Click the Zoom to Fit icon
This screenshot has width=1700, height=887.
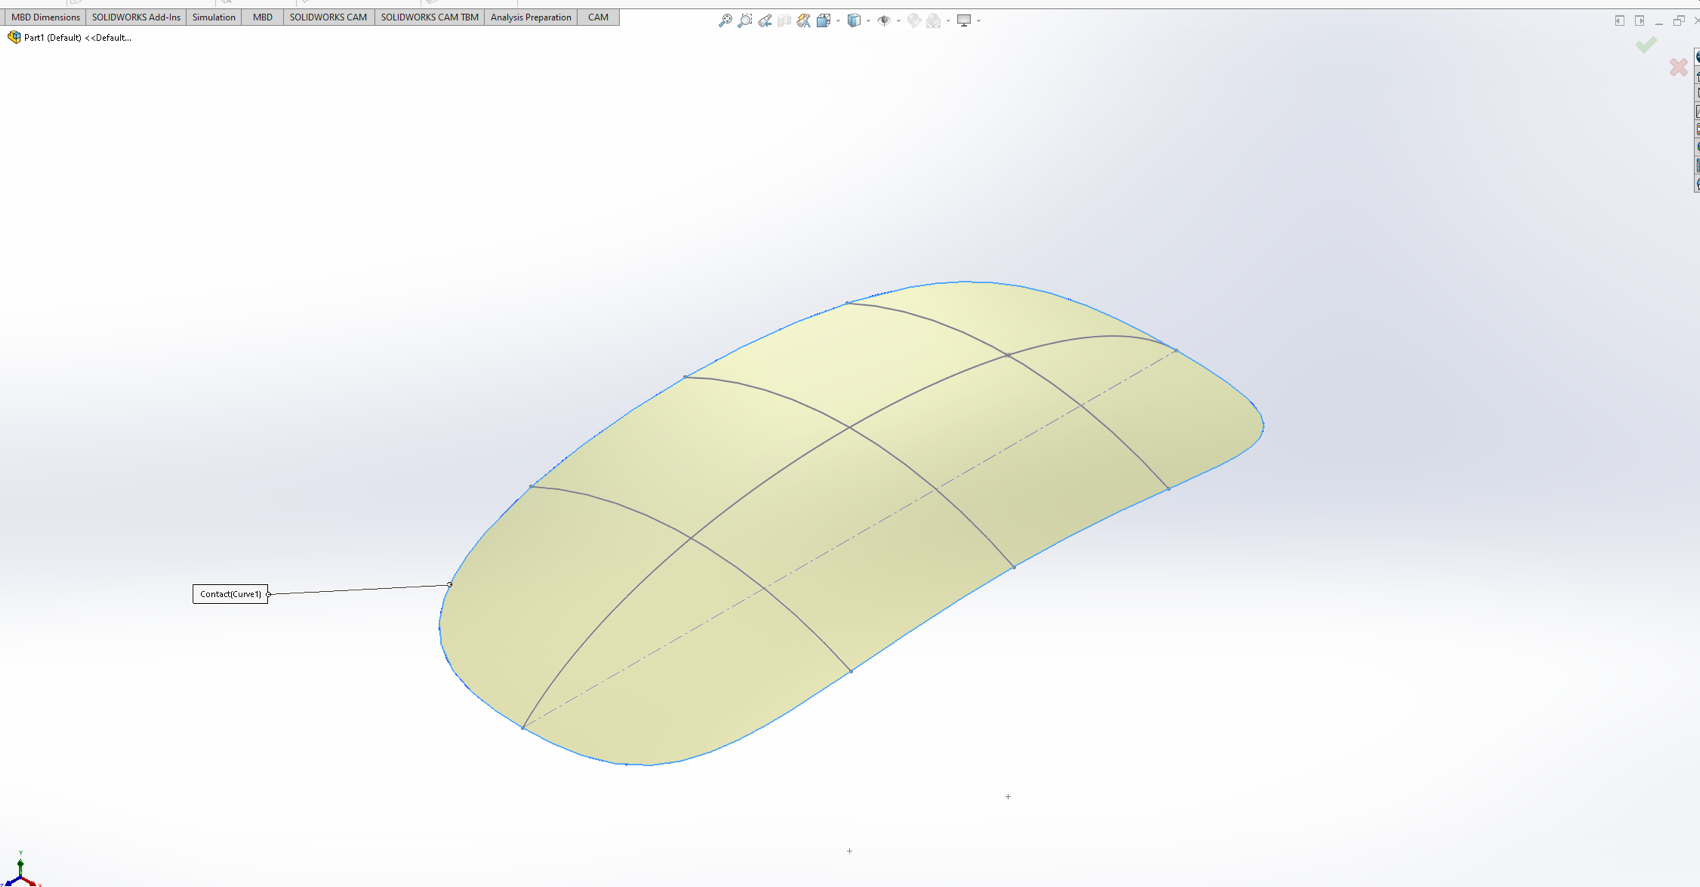tap(725, 20)
